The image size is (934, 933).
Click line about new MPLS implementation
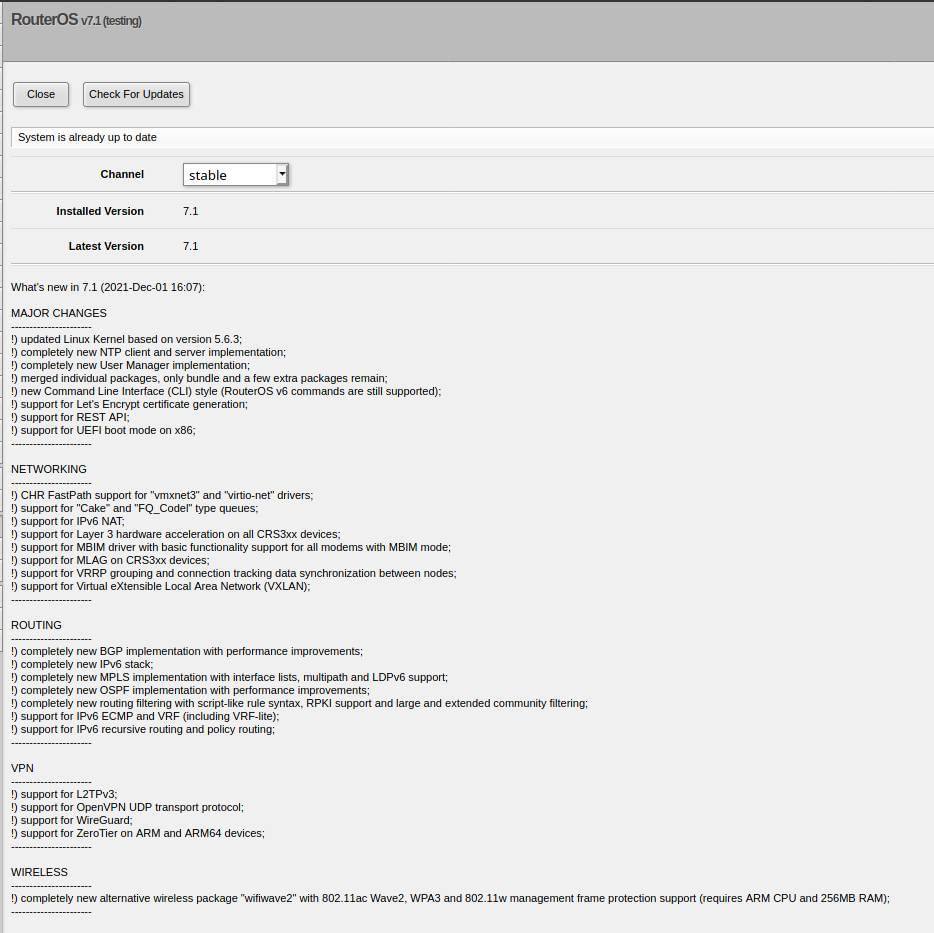coord(229,677)
